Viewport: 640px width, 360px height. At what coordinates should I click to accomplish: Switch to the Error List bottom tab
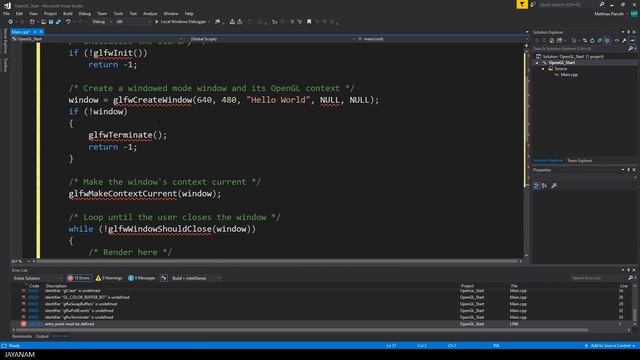[x=60, y=336]
